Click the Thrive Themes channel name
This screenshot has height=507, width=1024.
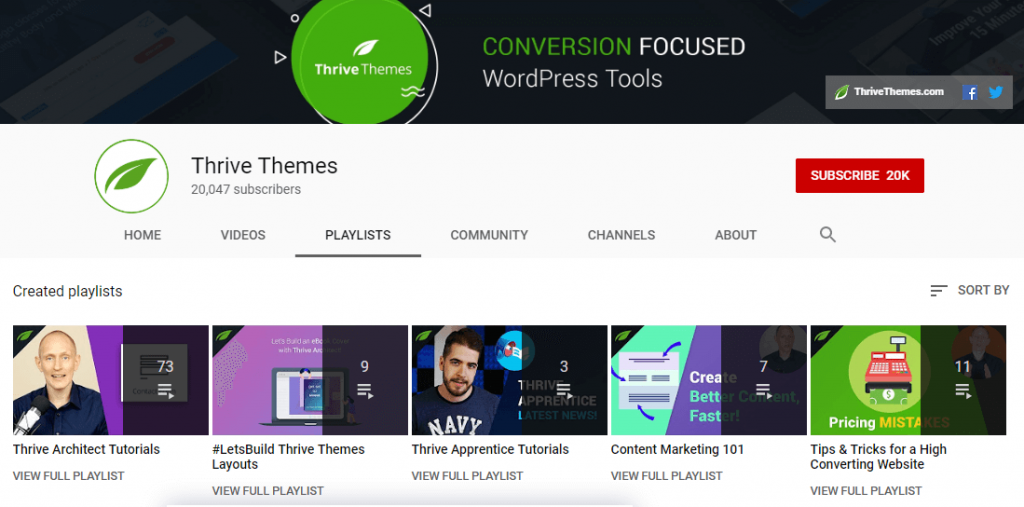pos(264,166)
